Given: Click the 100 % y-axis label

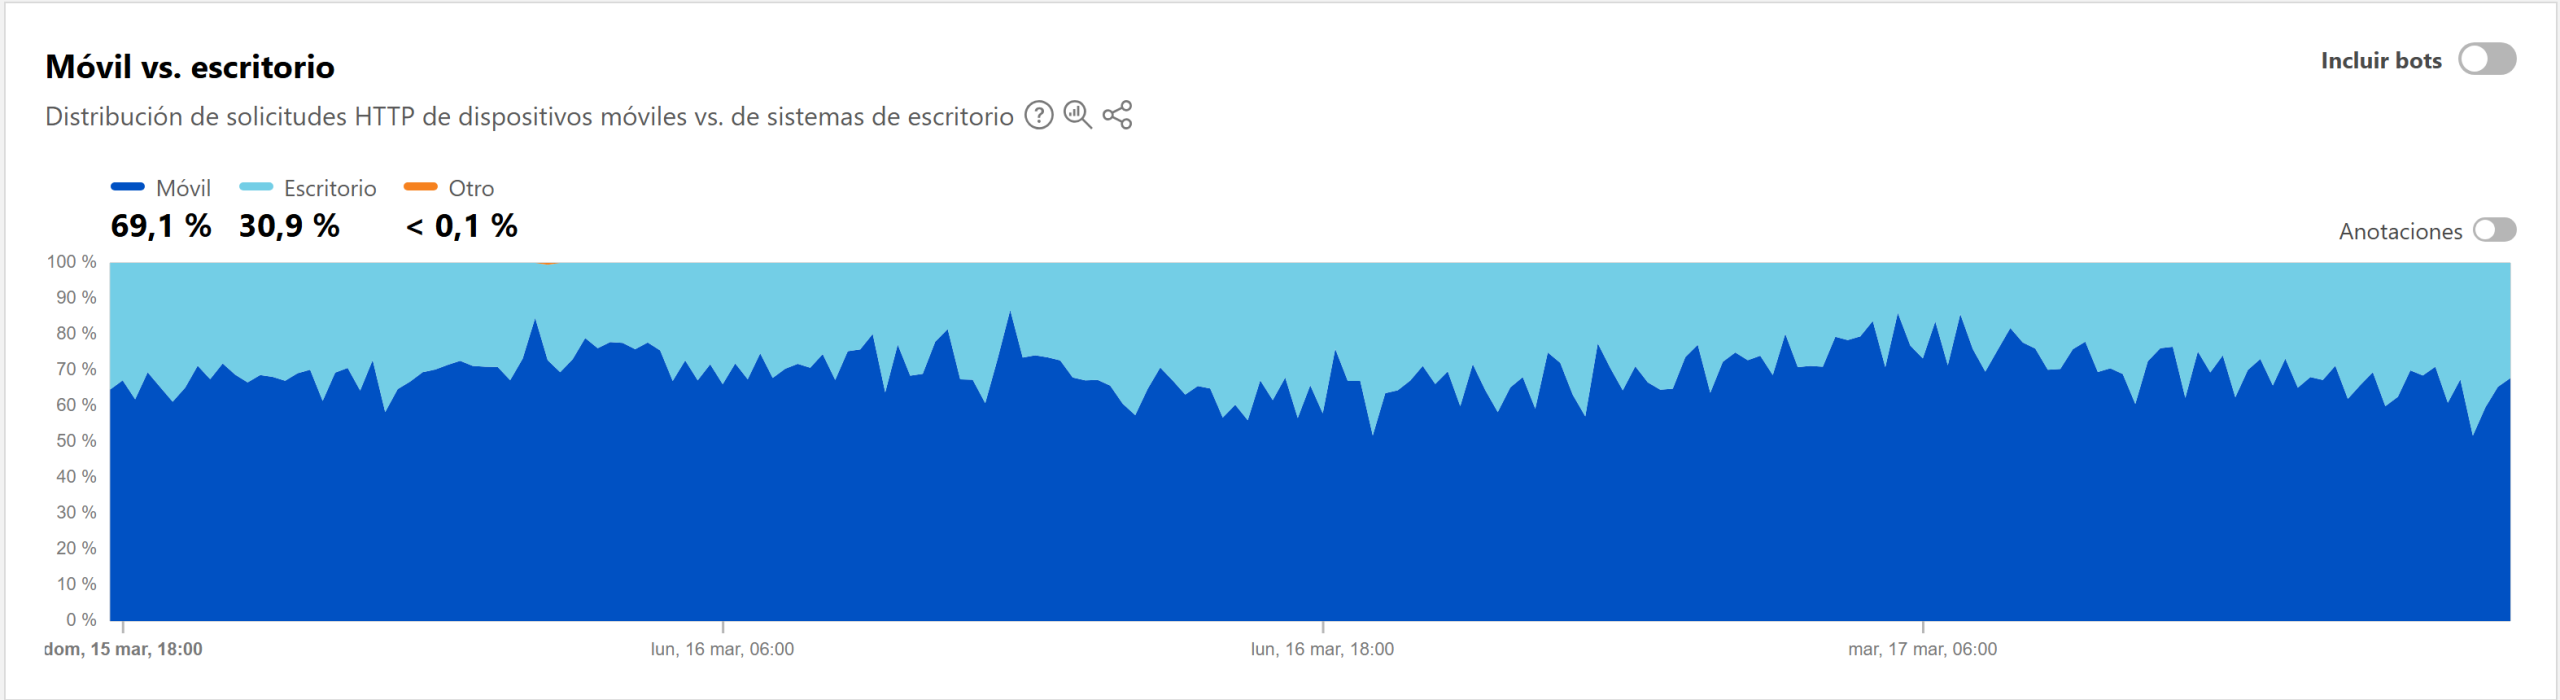Looking at the screenshot, I should click(x=72, y=262).
